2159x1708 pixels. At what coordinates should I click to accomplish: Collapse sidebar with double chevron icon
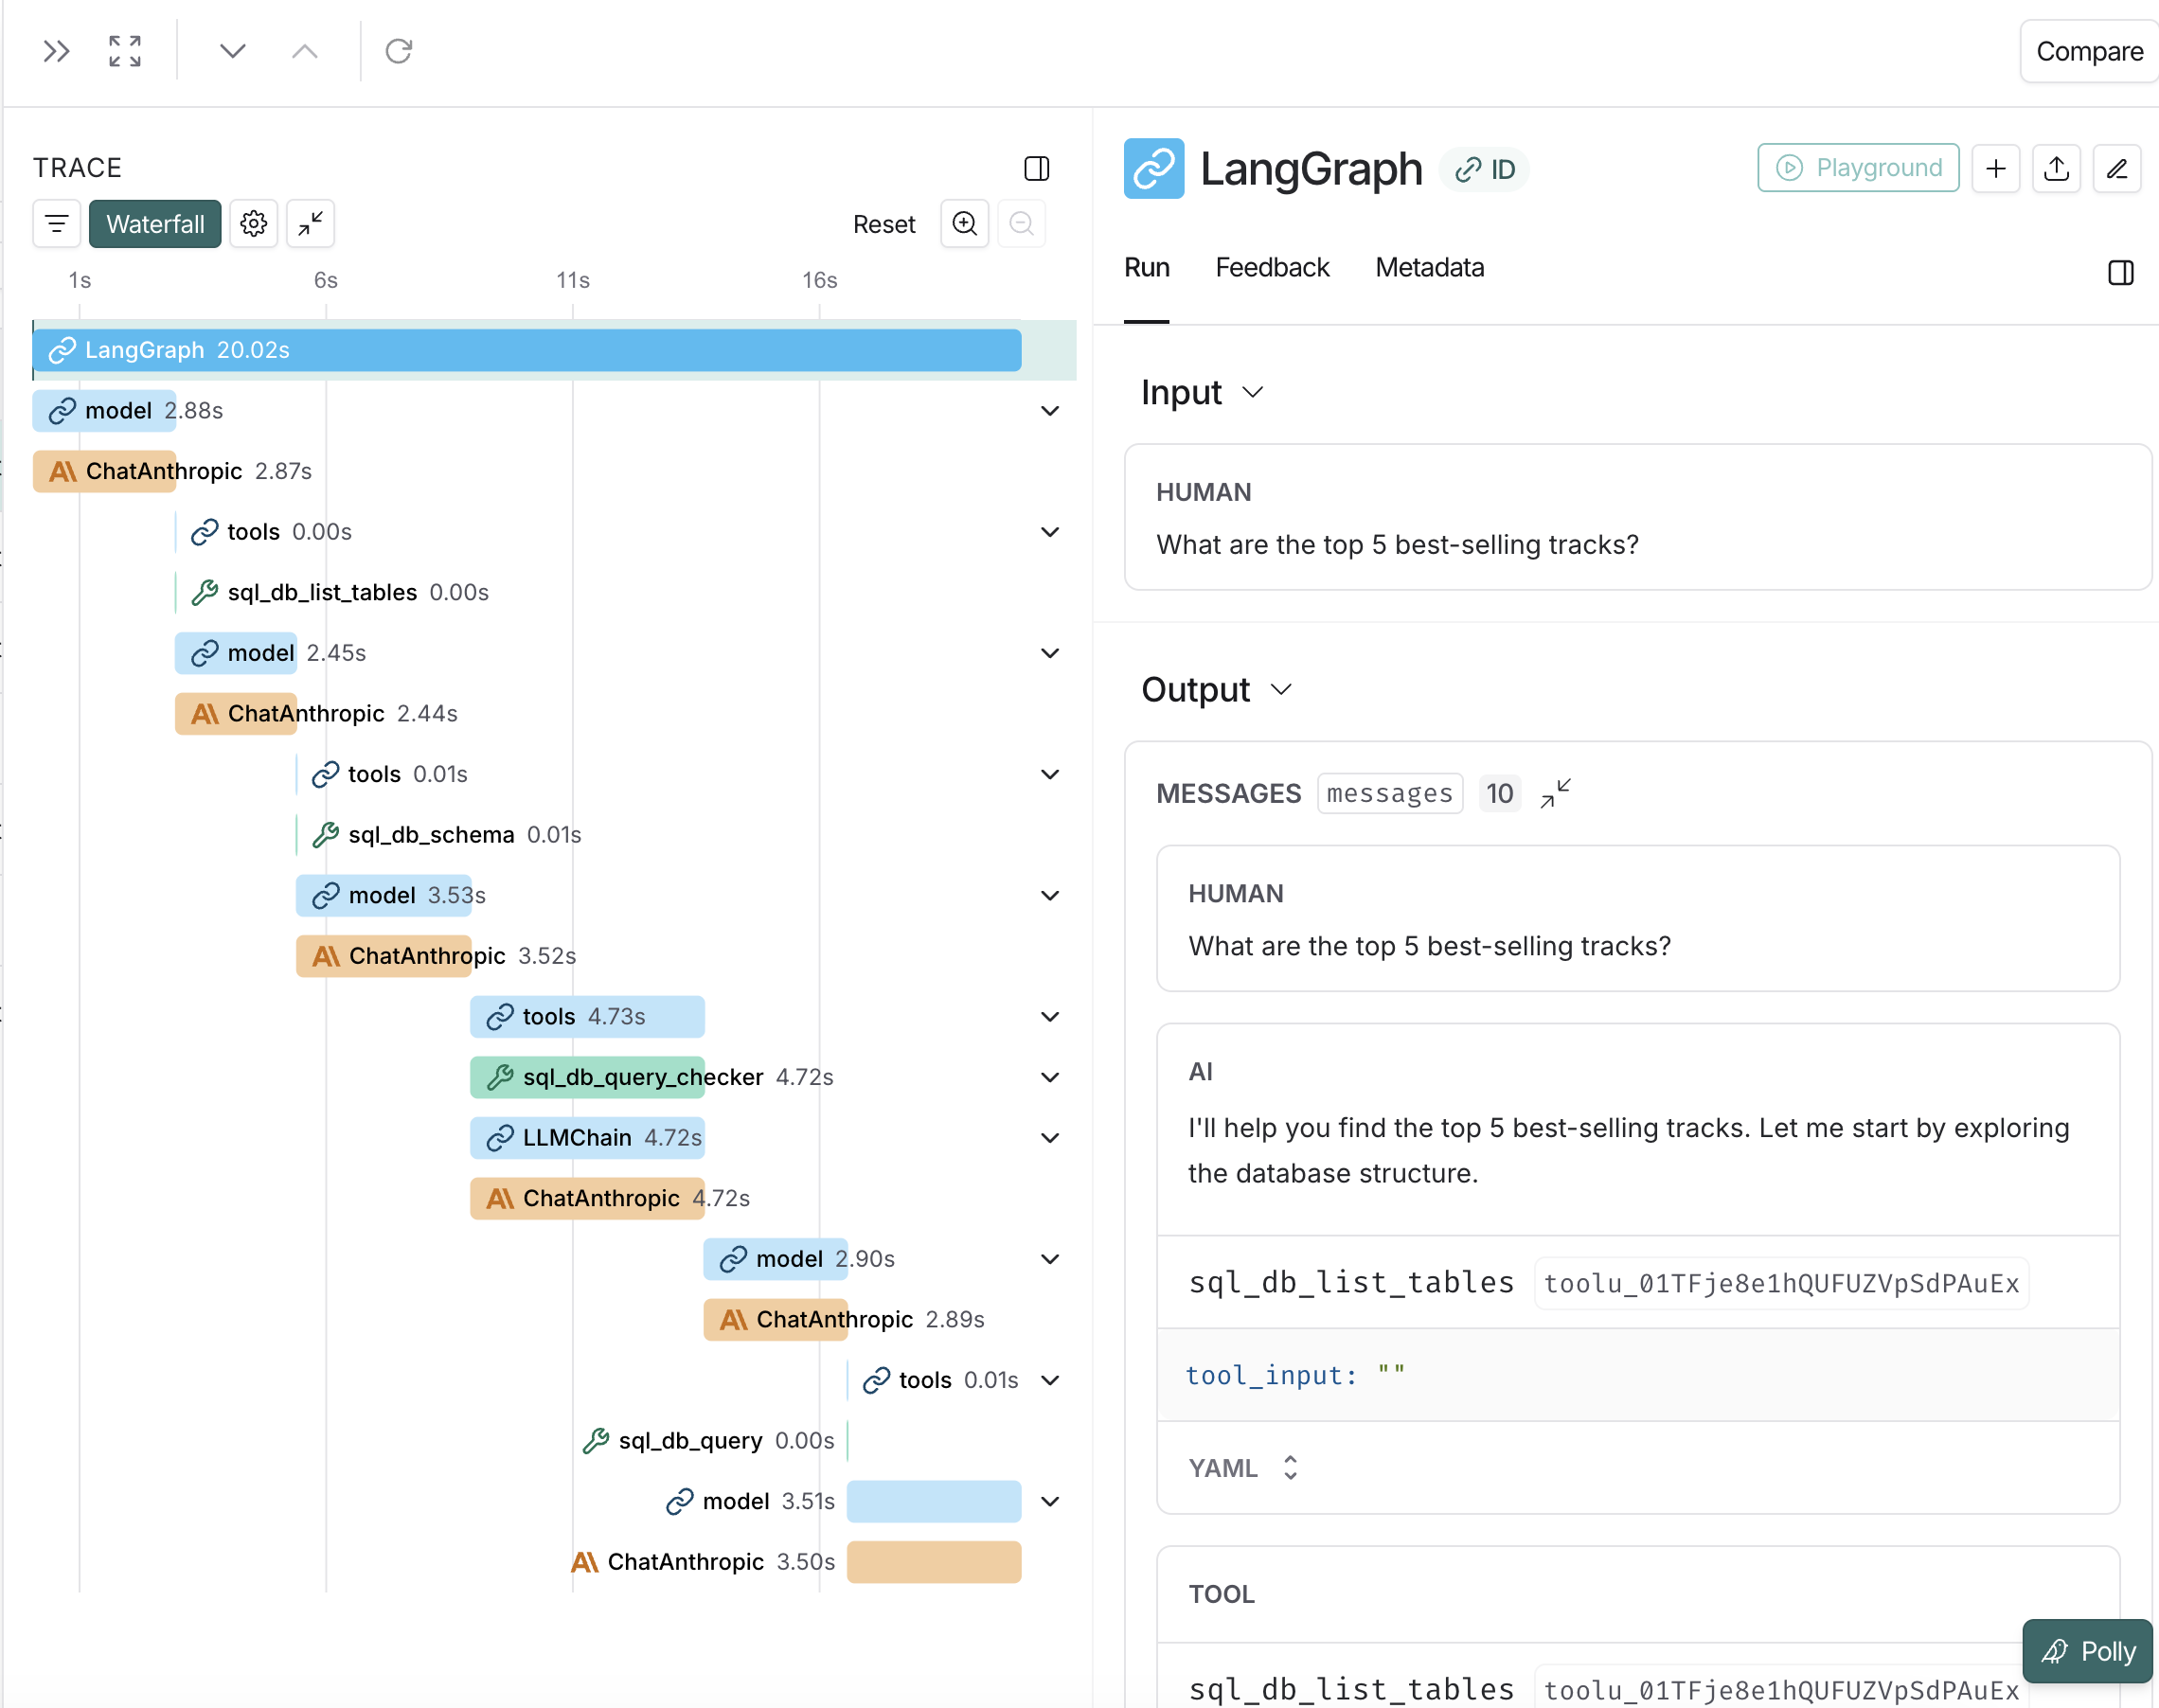pos(57,51)
